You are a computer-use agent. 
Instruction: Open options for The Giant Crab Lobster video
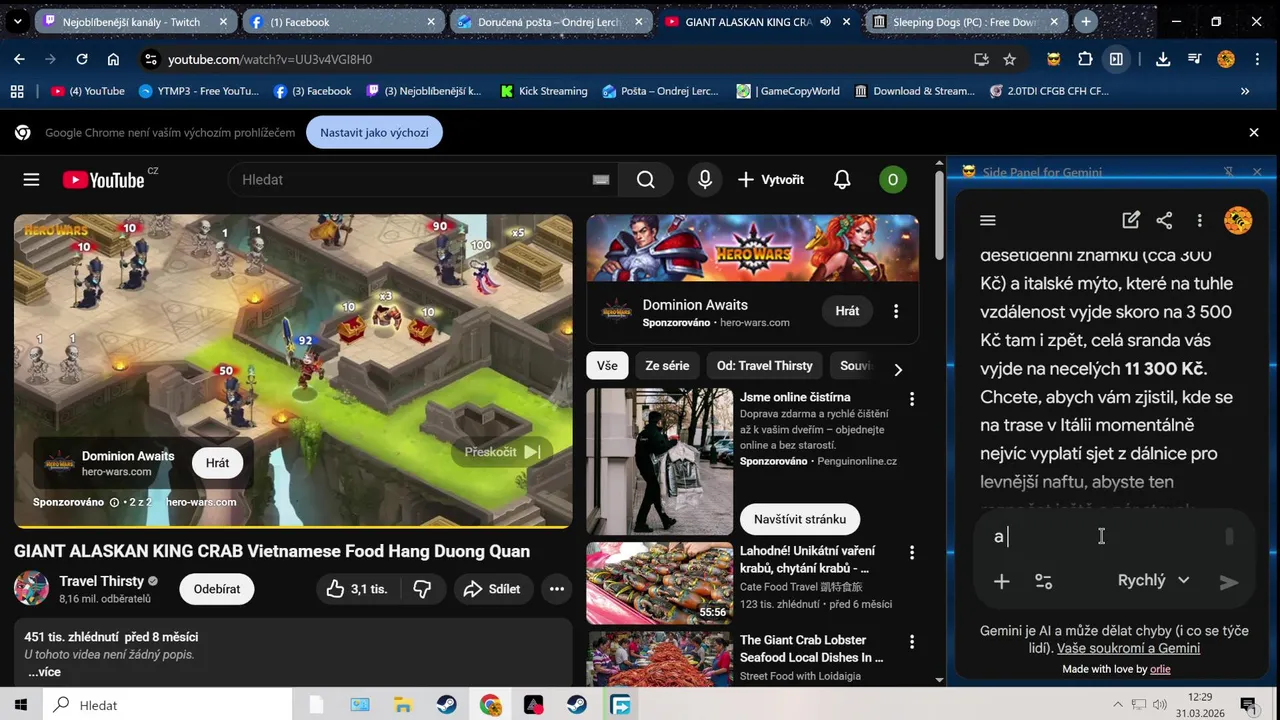pos(911,642)
